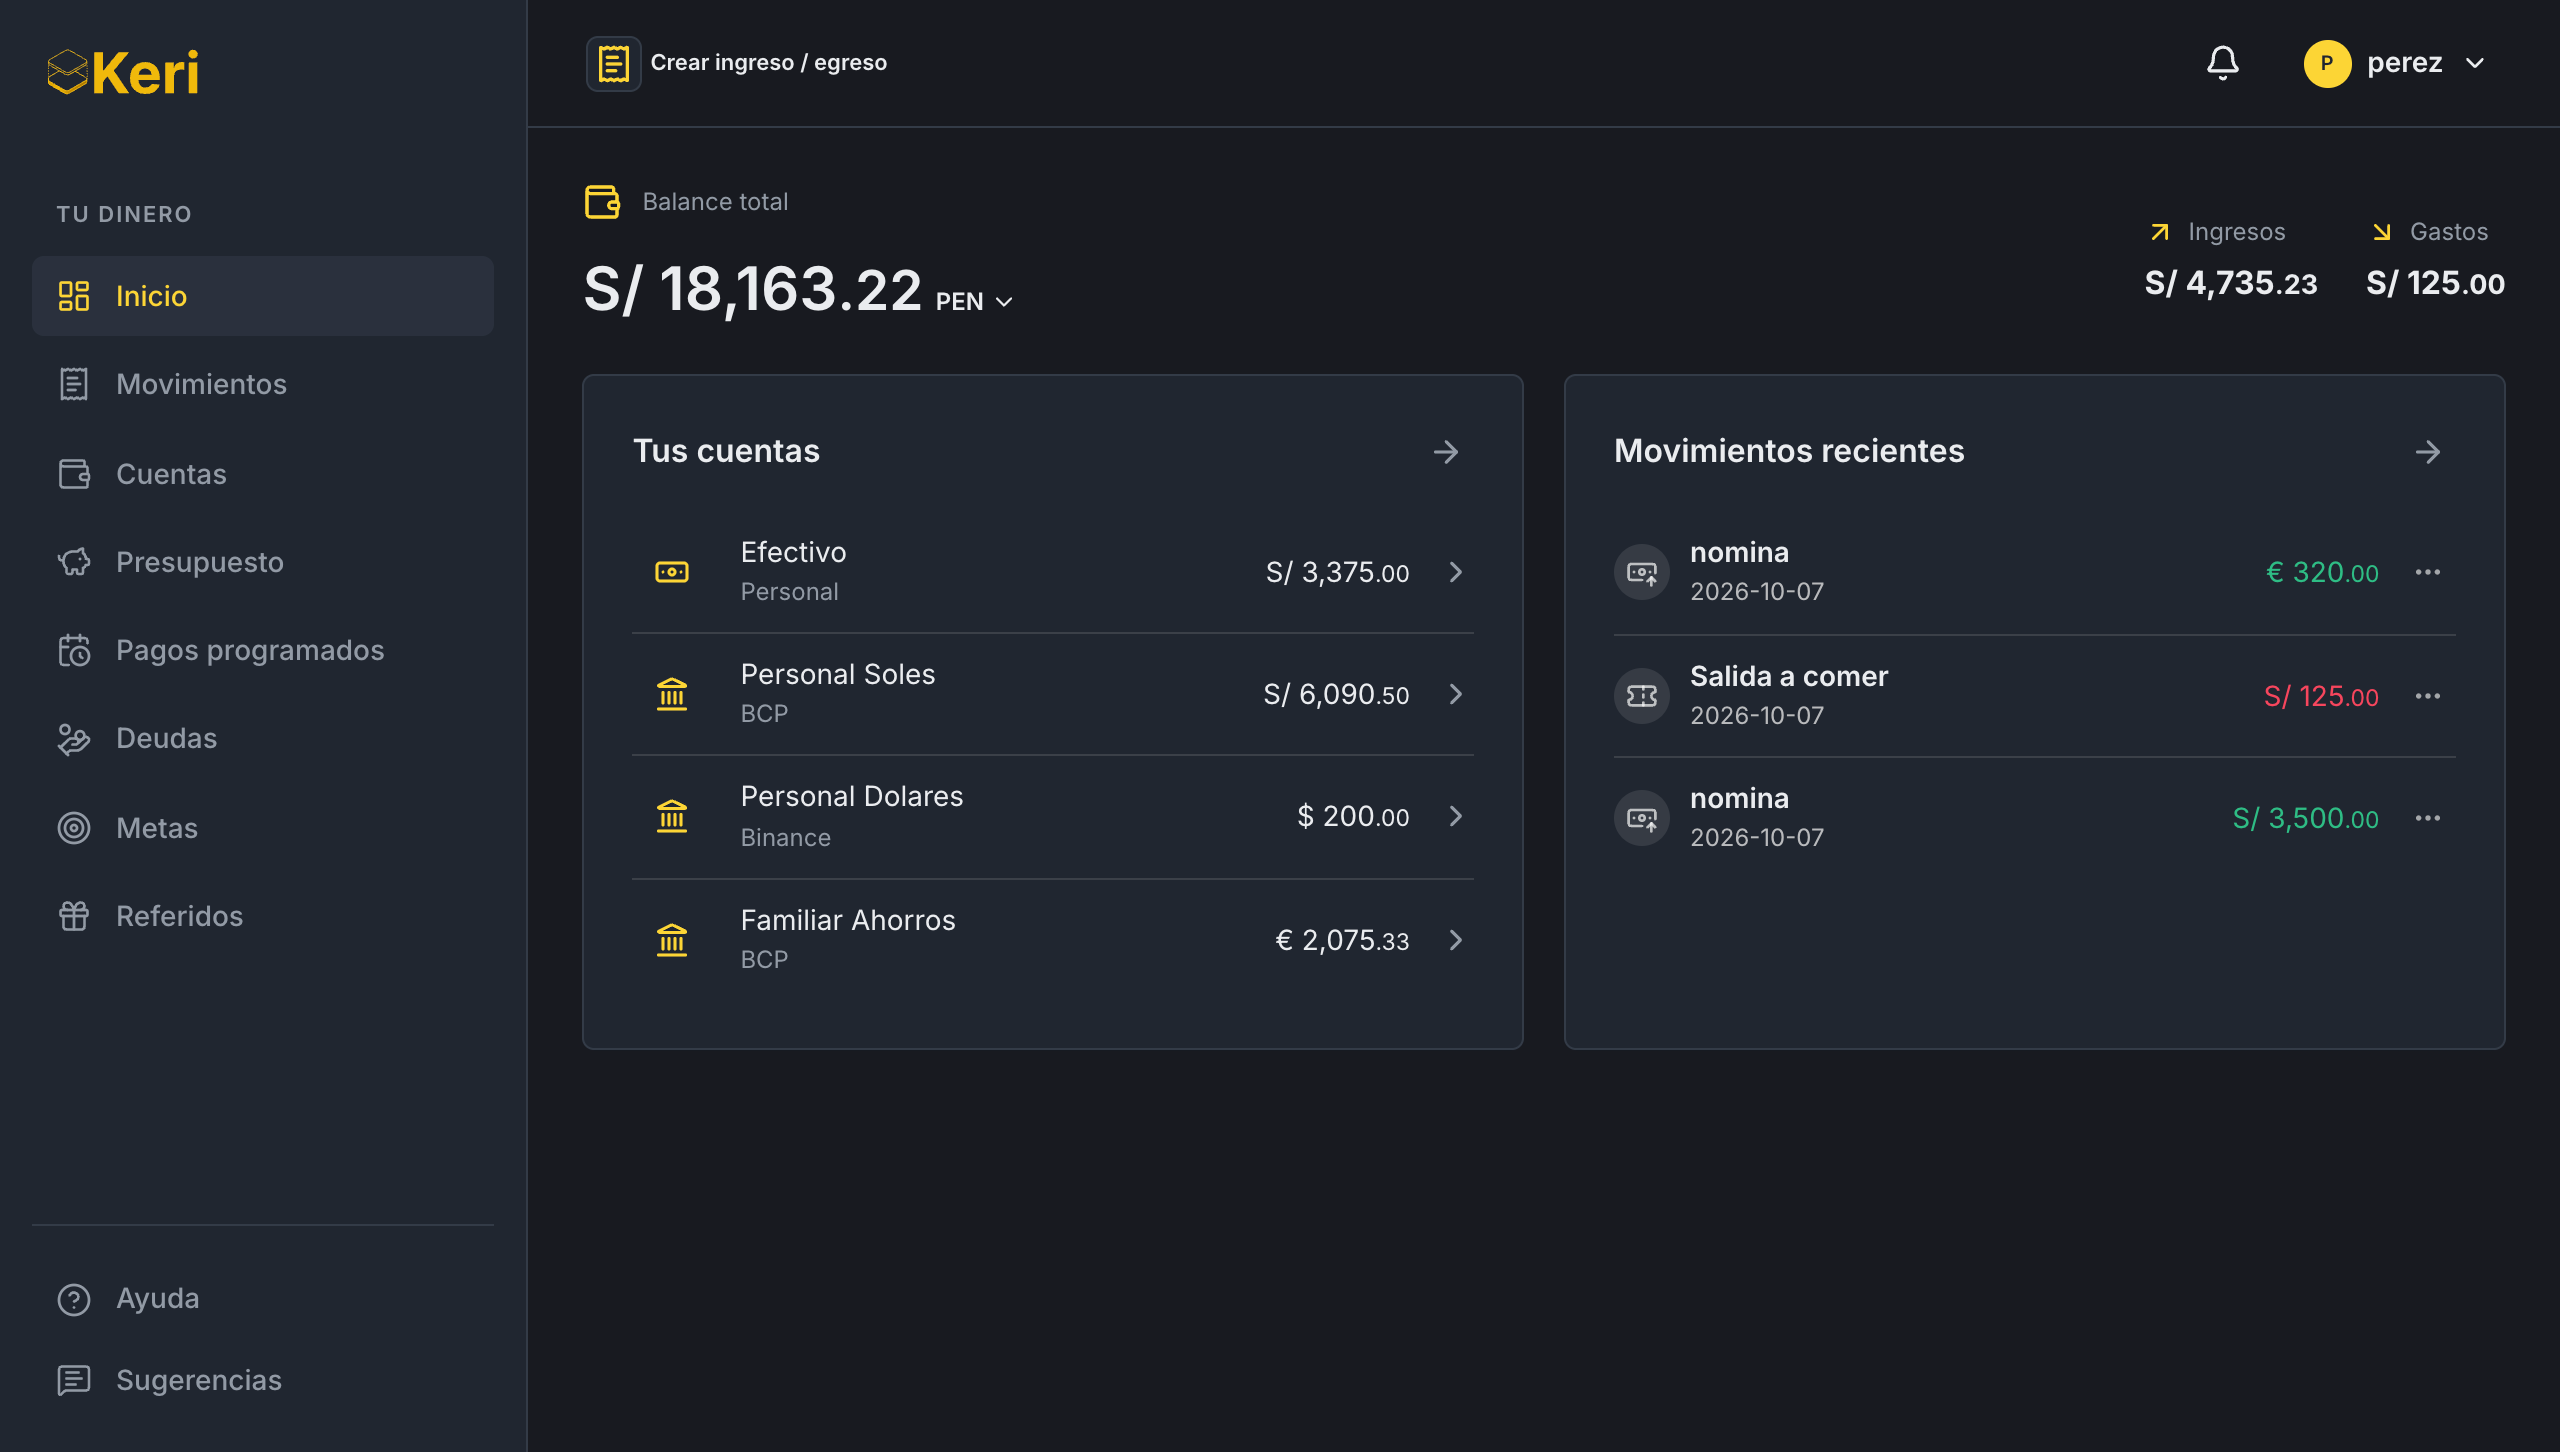Click the €320 nomina movement icon

(1642, 572)
